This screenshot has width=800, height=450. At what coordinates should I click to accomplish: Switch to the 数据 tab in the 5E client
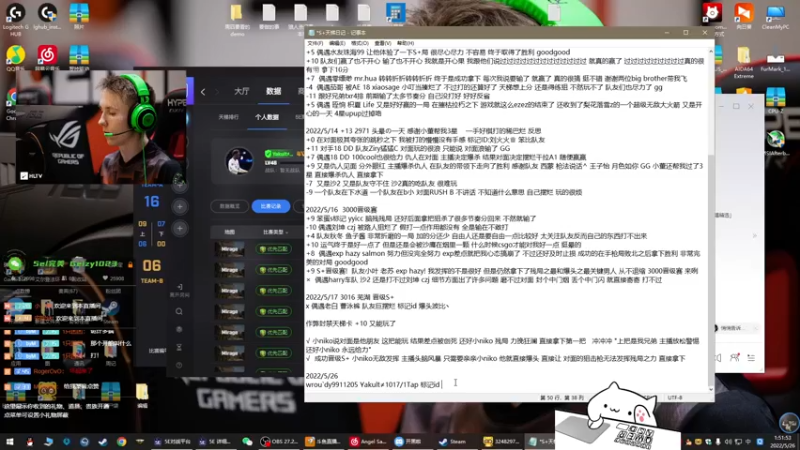[273, 91]
